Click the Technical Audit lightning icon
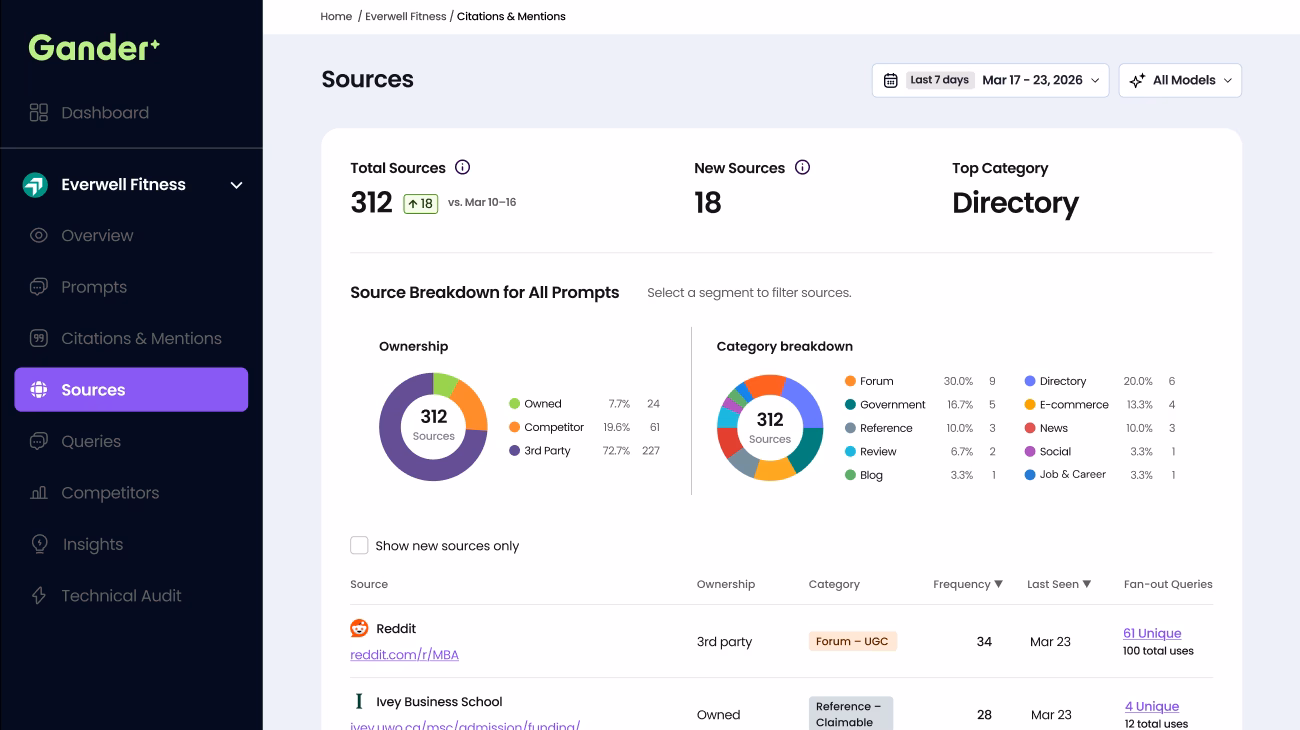 39,596
